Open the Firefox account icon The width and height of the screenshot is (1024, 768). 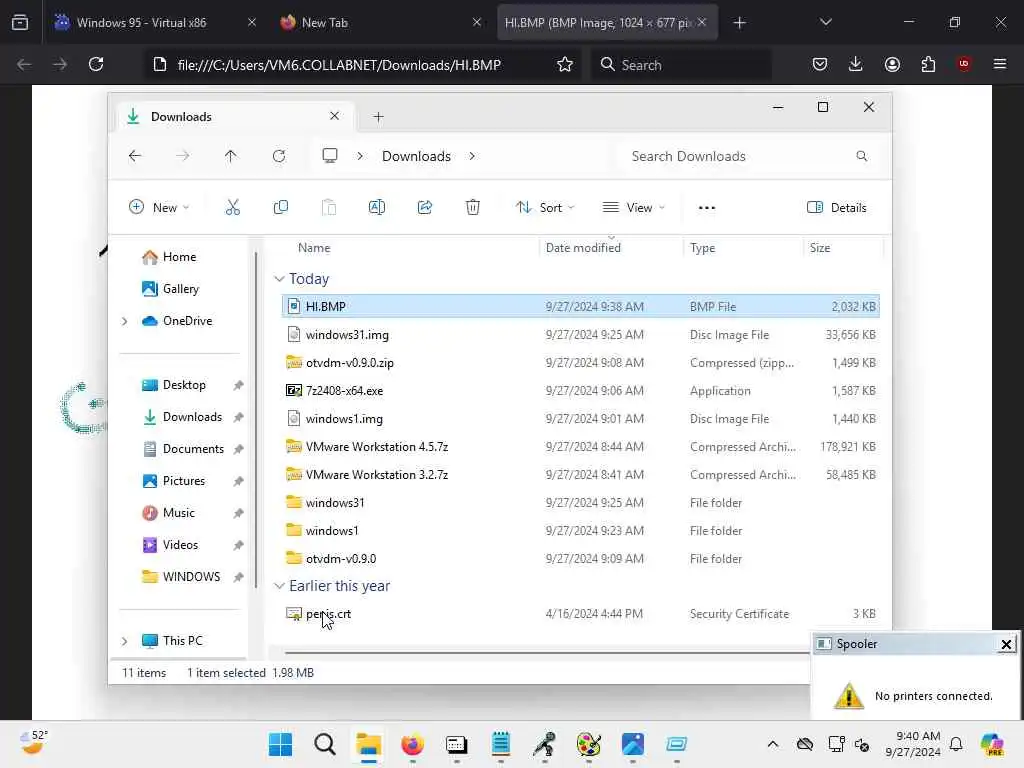pyautogui.click(x=892, y=64)
